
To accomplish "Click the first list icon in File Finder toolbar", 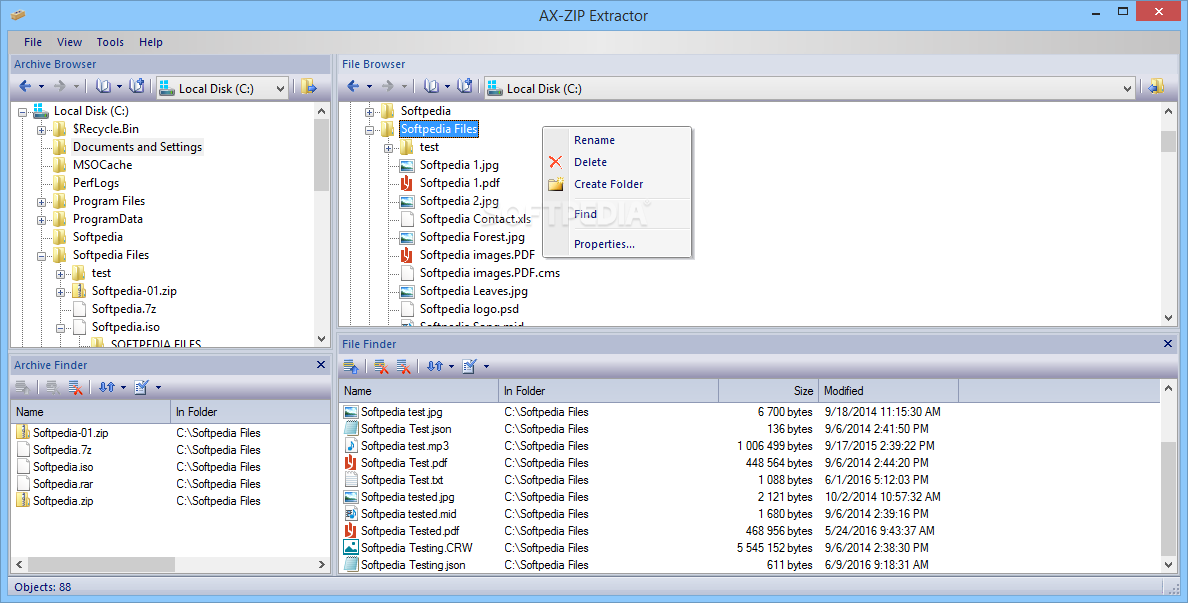I will point(351,367).
